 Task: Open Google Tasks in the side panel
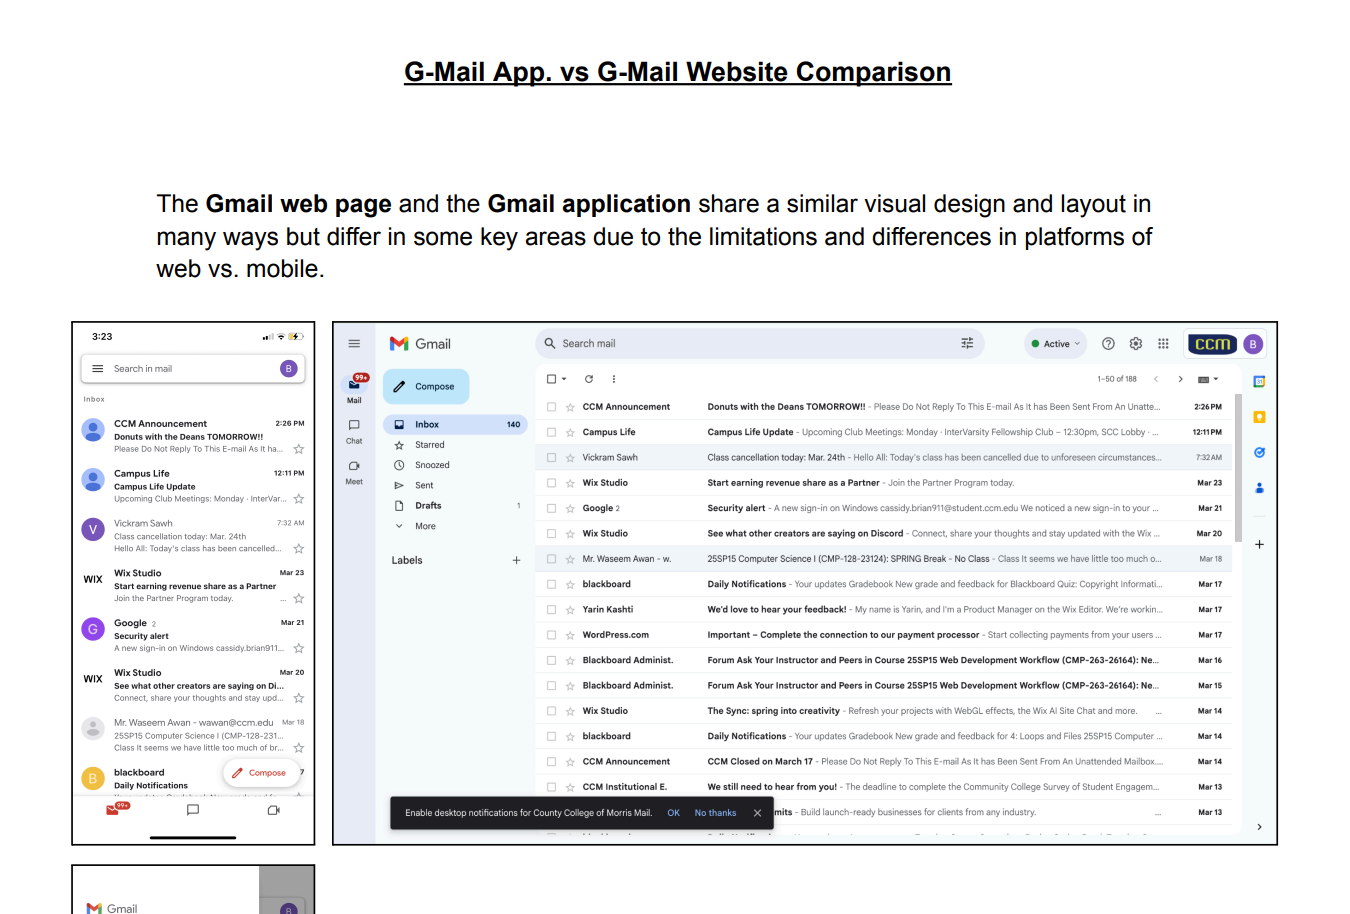click(x=1259, y=452)
